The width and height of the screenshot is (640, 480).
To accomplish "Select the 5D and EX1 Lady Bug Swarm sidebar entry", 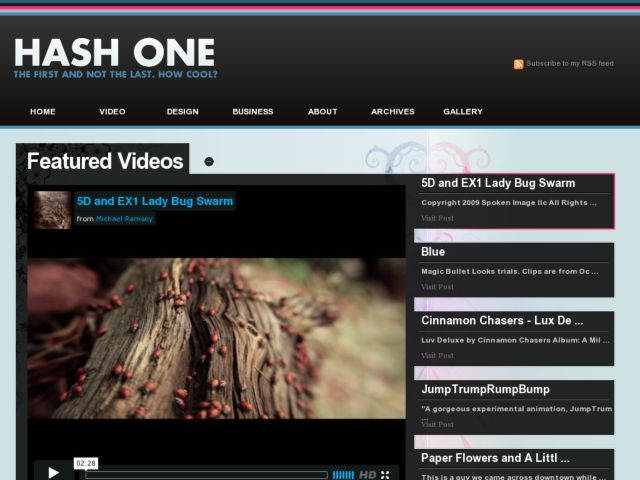I will pyautogui.click(x=514, y=201).
